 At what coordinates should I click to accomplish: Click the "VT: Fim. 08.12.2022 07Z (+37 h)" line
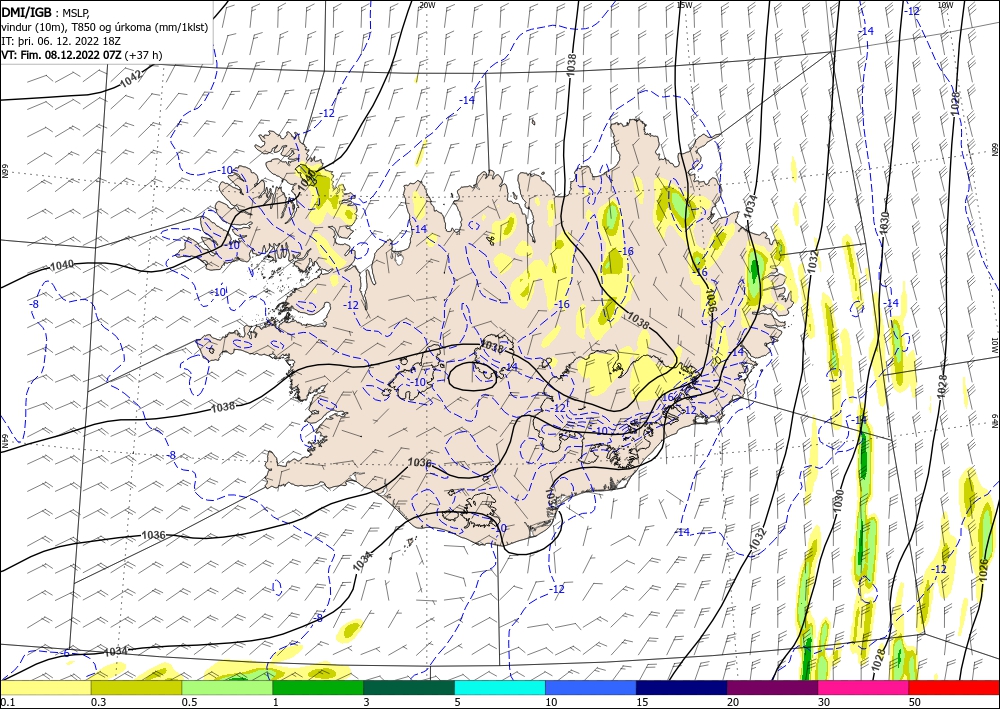click(82, 55)
